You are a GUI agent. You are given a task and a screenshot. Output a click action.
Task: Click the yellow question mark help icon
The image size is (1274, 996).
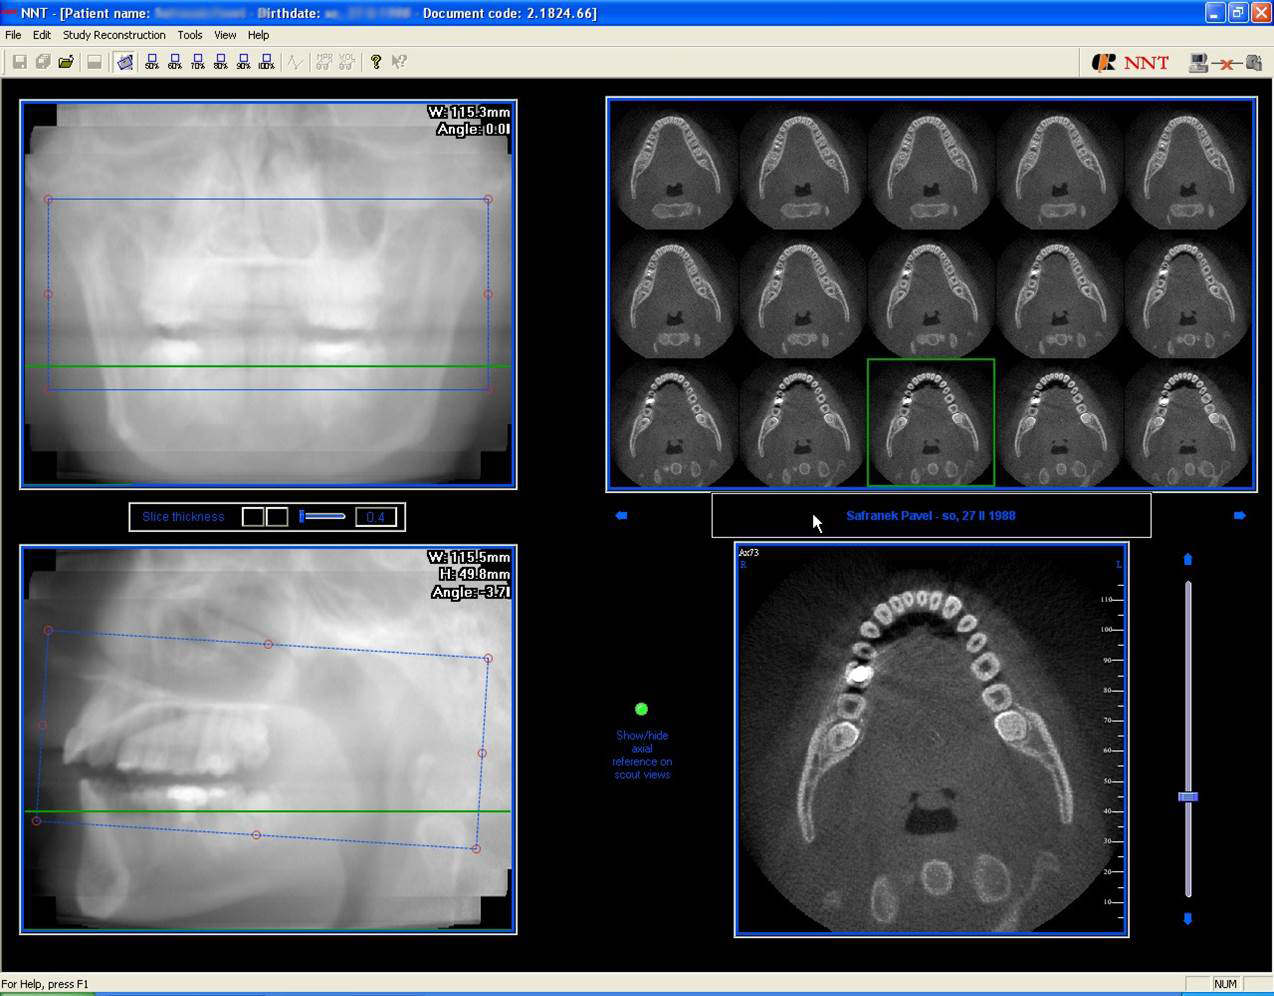click(376, 62)
